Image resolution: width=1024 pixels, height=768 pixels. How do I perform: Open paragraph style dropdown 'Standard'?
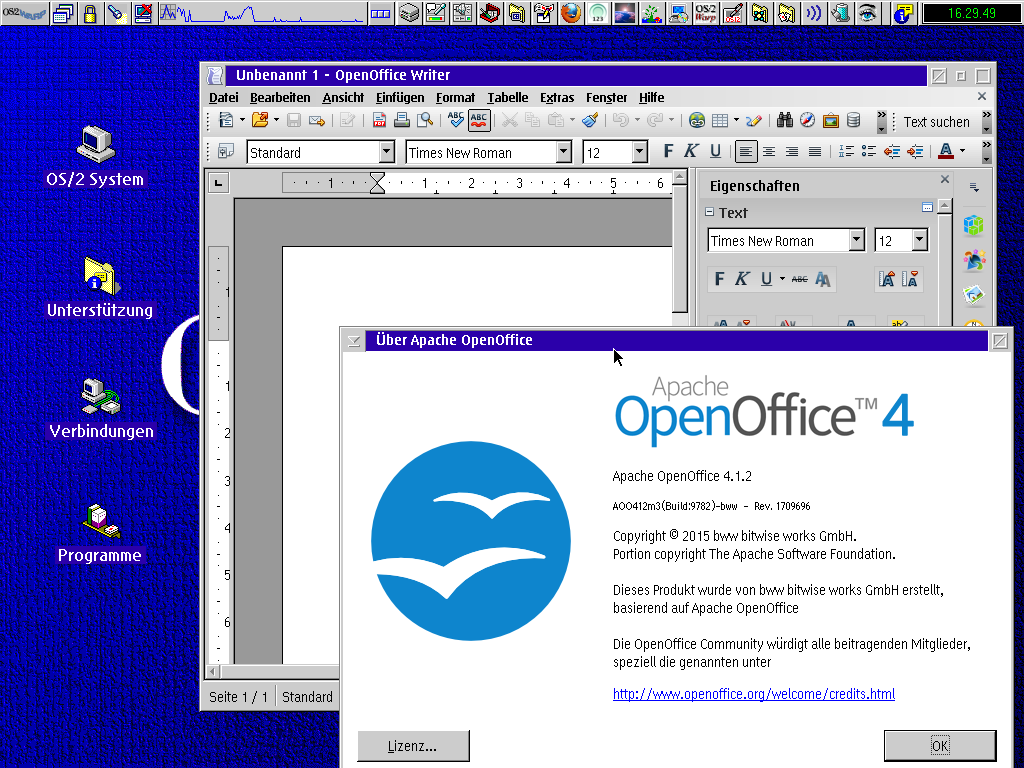[387, 152]
